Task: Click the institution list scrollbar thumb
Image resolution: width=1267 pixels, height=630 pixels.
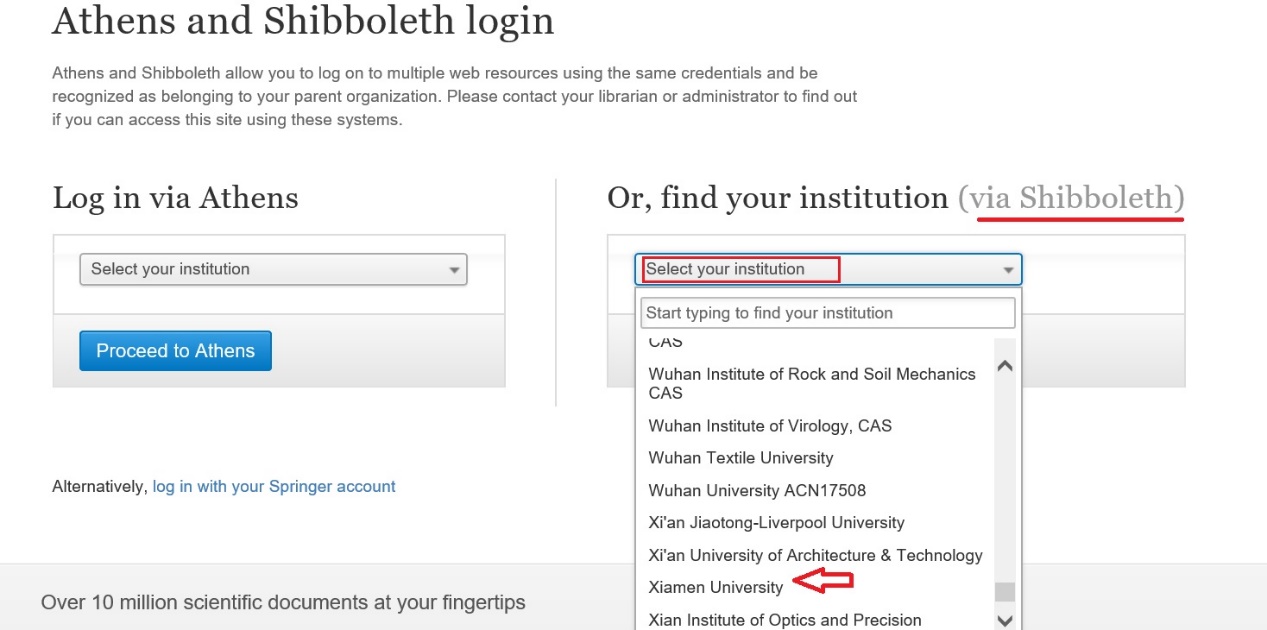Action: click(1005, 591)
